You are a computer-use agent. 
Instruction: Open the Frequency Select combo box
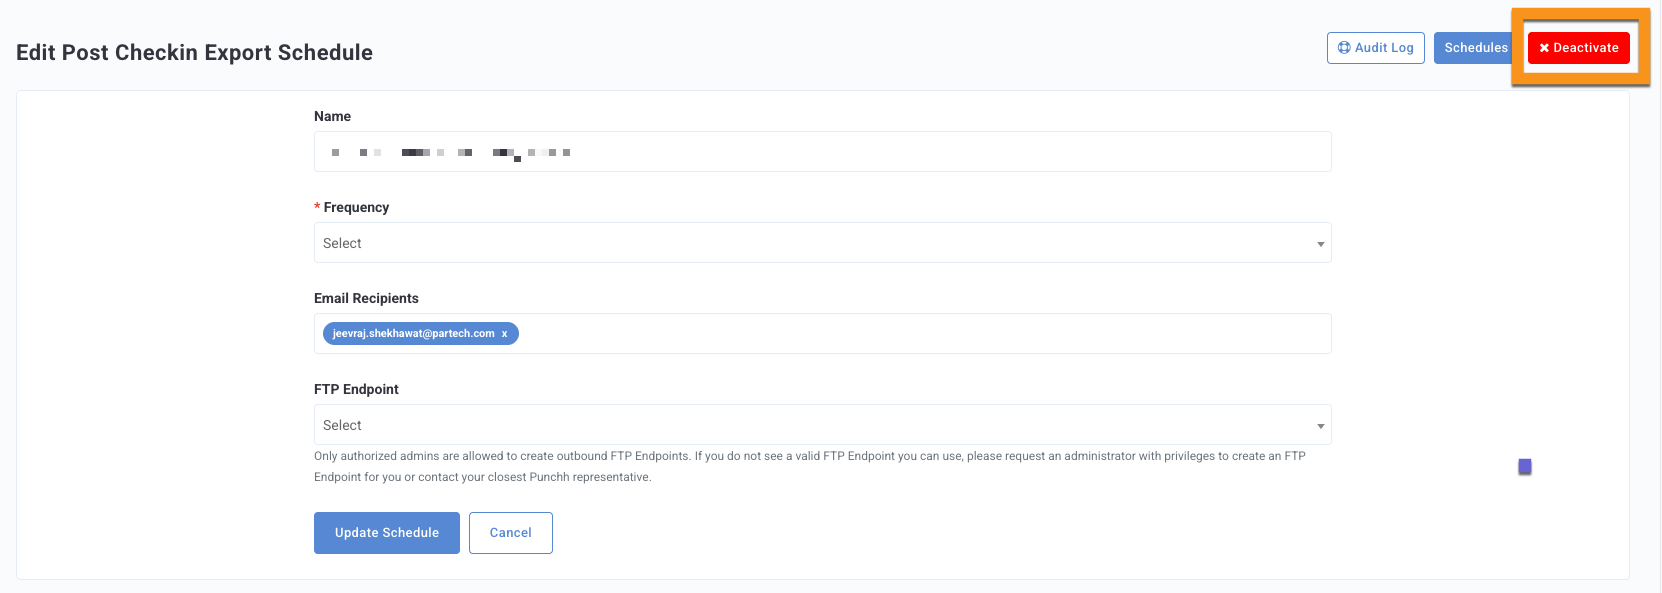coord(822,243)
